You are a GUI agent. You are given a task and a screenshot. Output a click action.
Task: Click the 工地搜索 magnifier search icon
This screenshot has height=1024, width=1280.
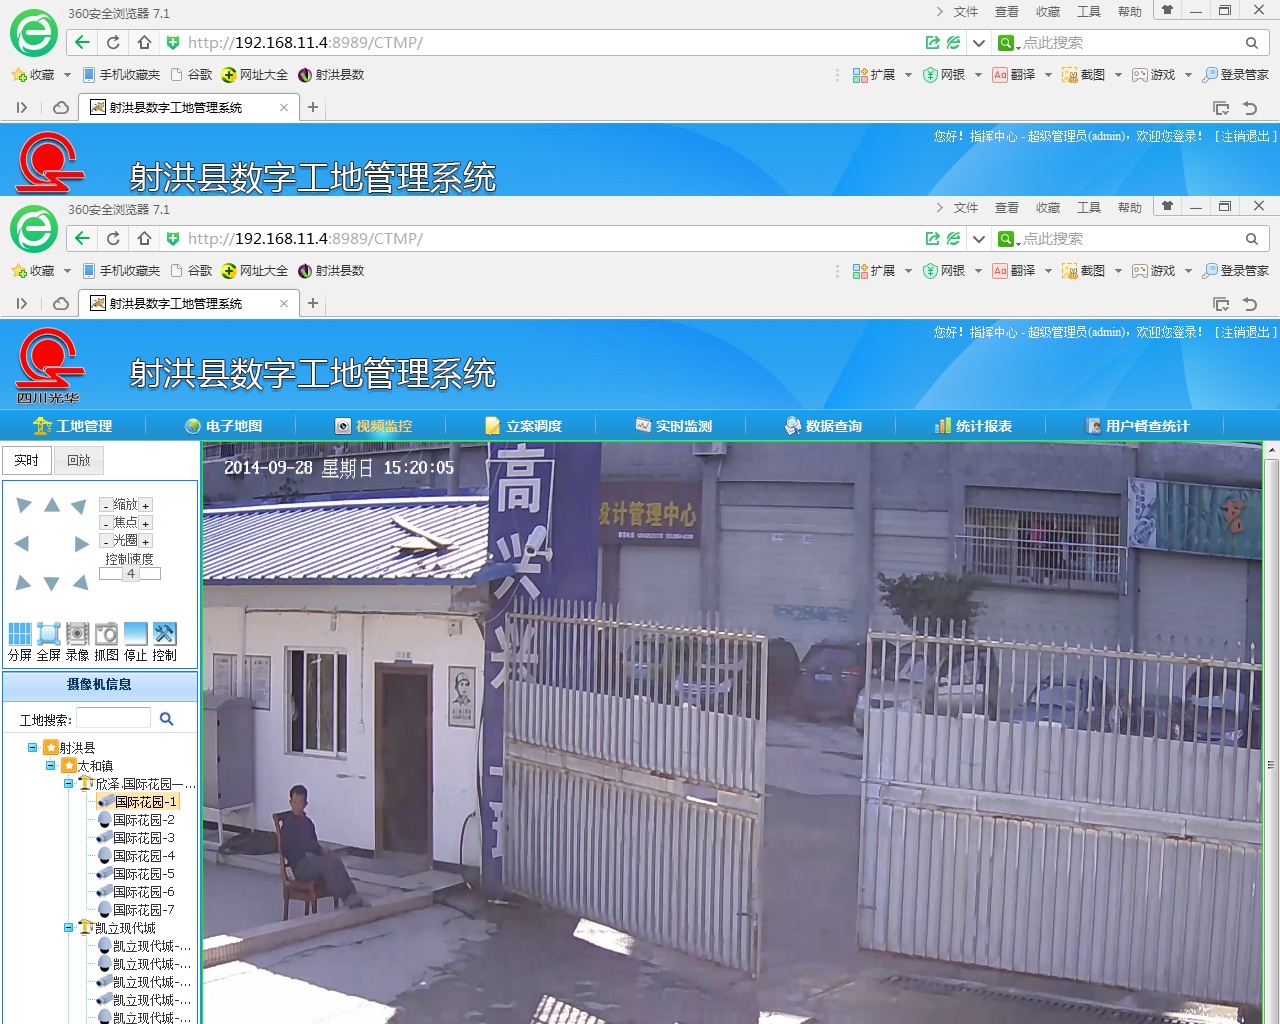(x=167, y=719)
